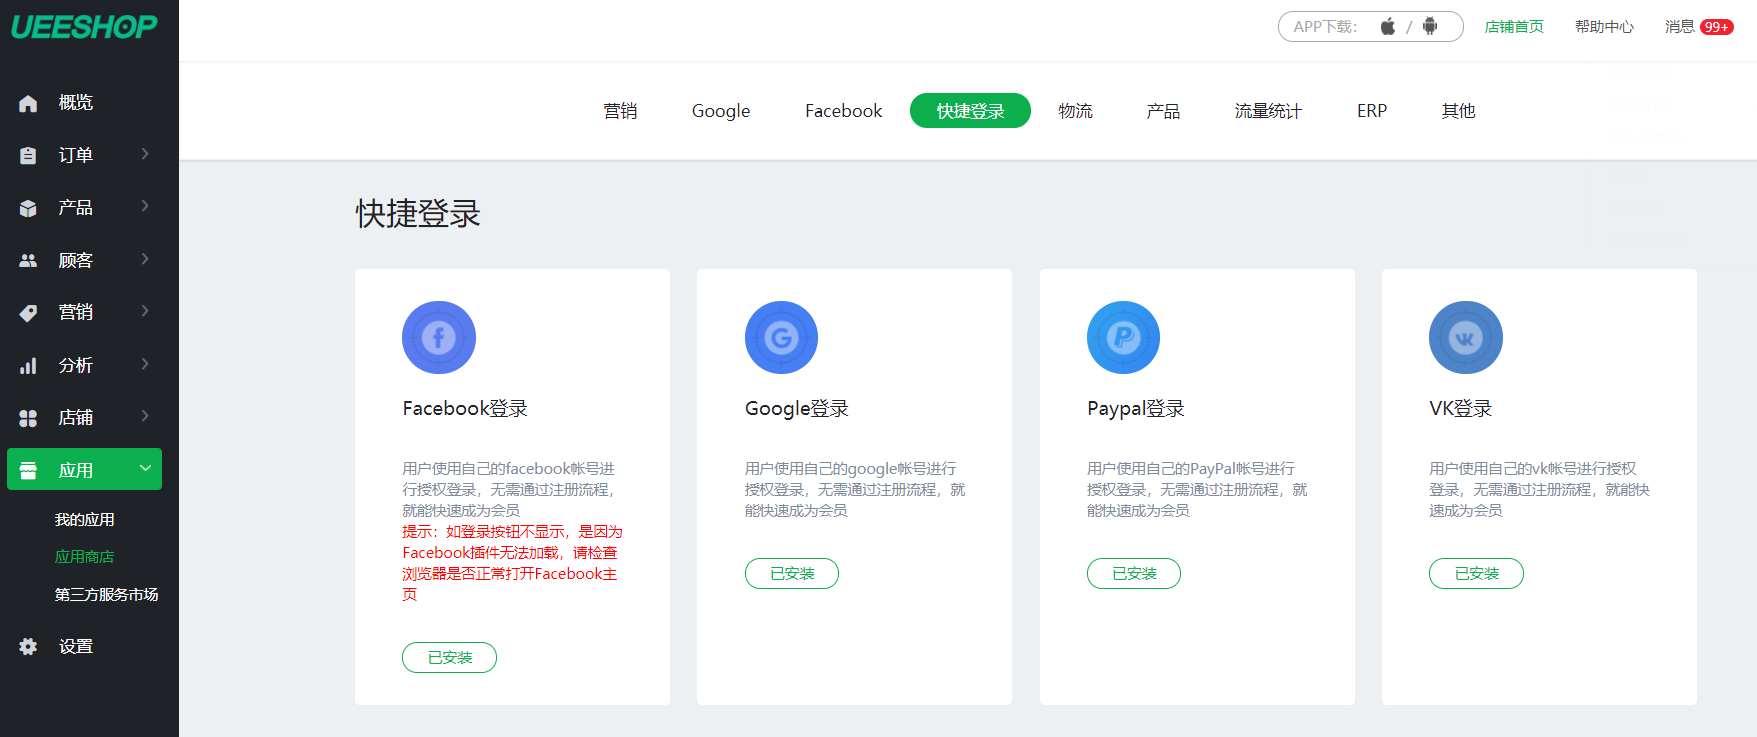Image resolution: width=1757 pixels, height=737 pixels.
Task: Click the Paypal login app icon
Action: click(x=1123, y=338)
